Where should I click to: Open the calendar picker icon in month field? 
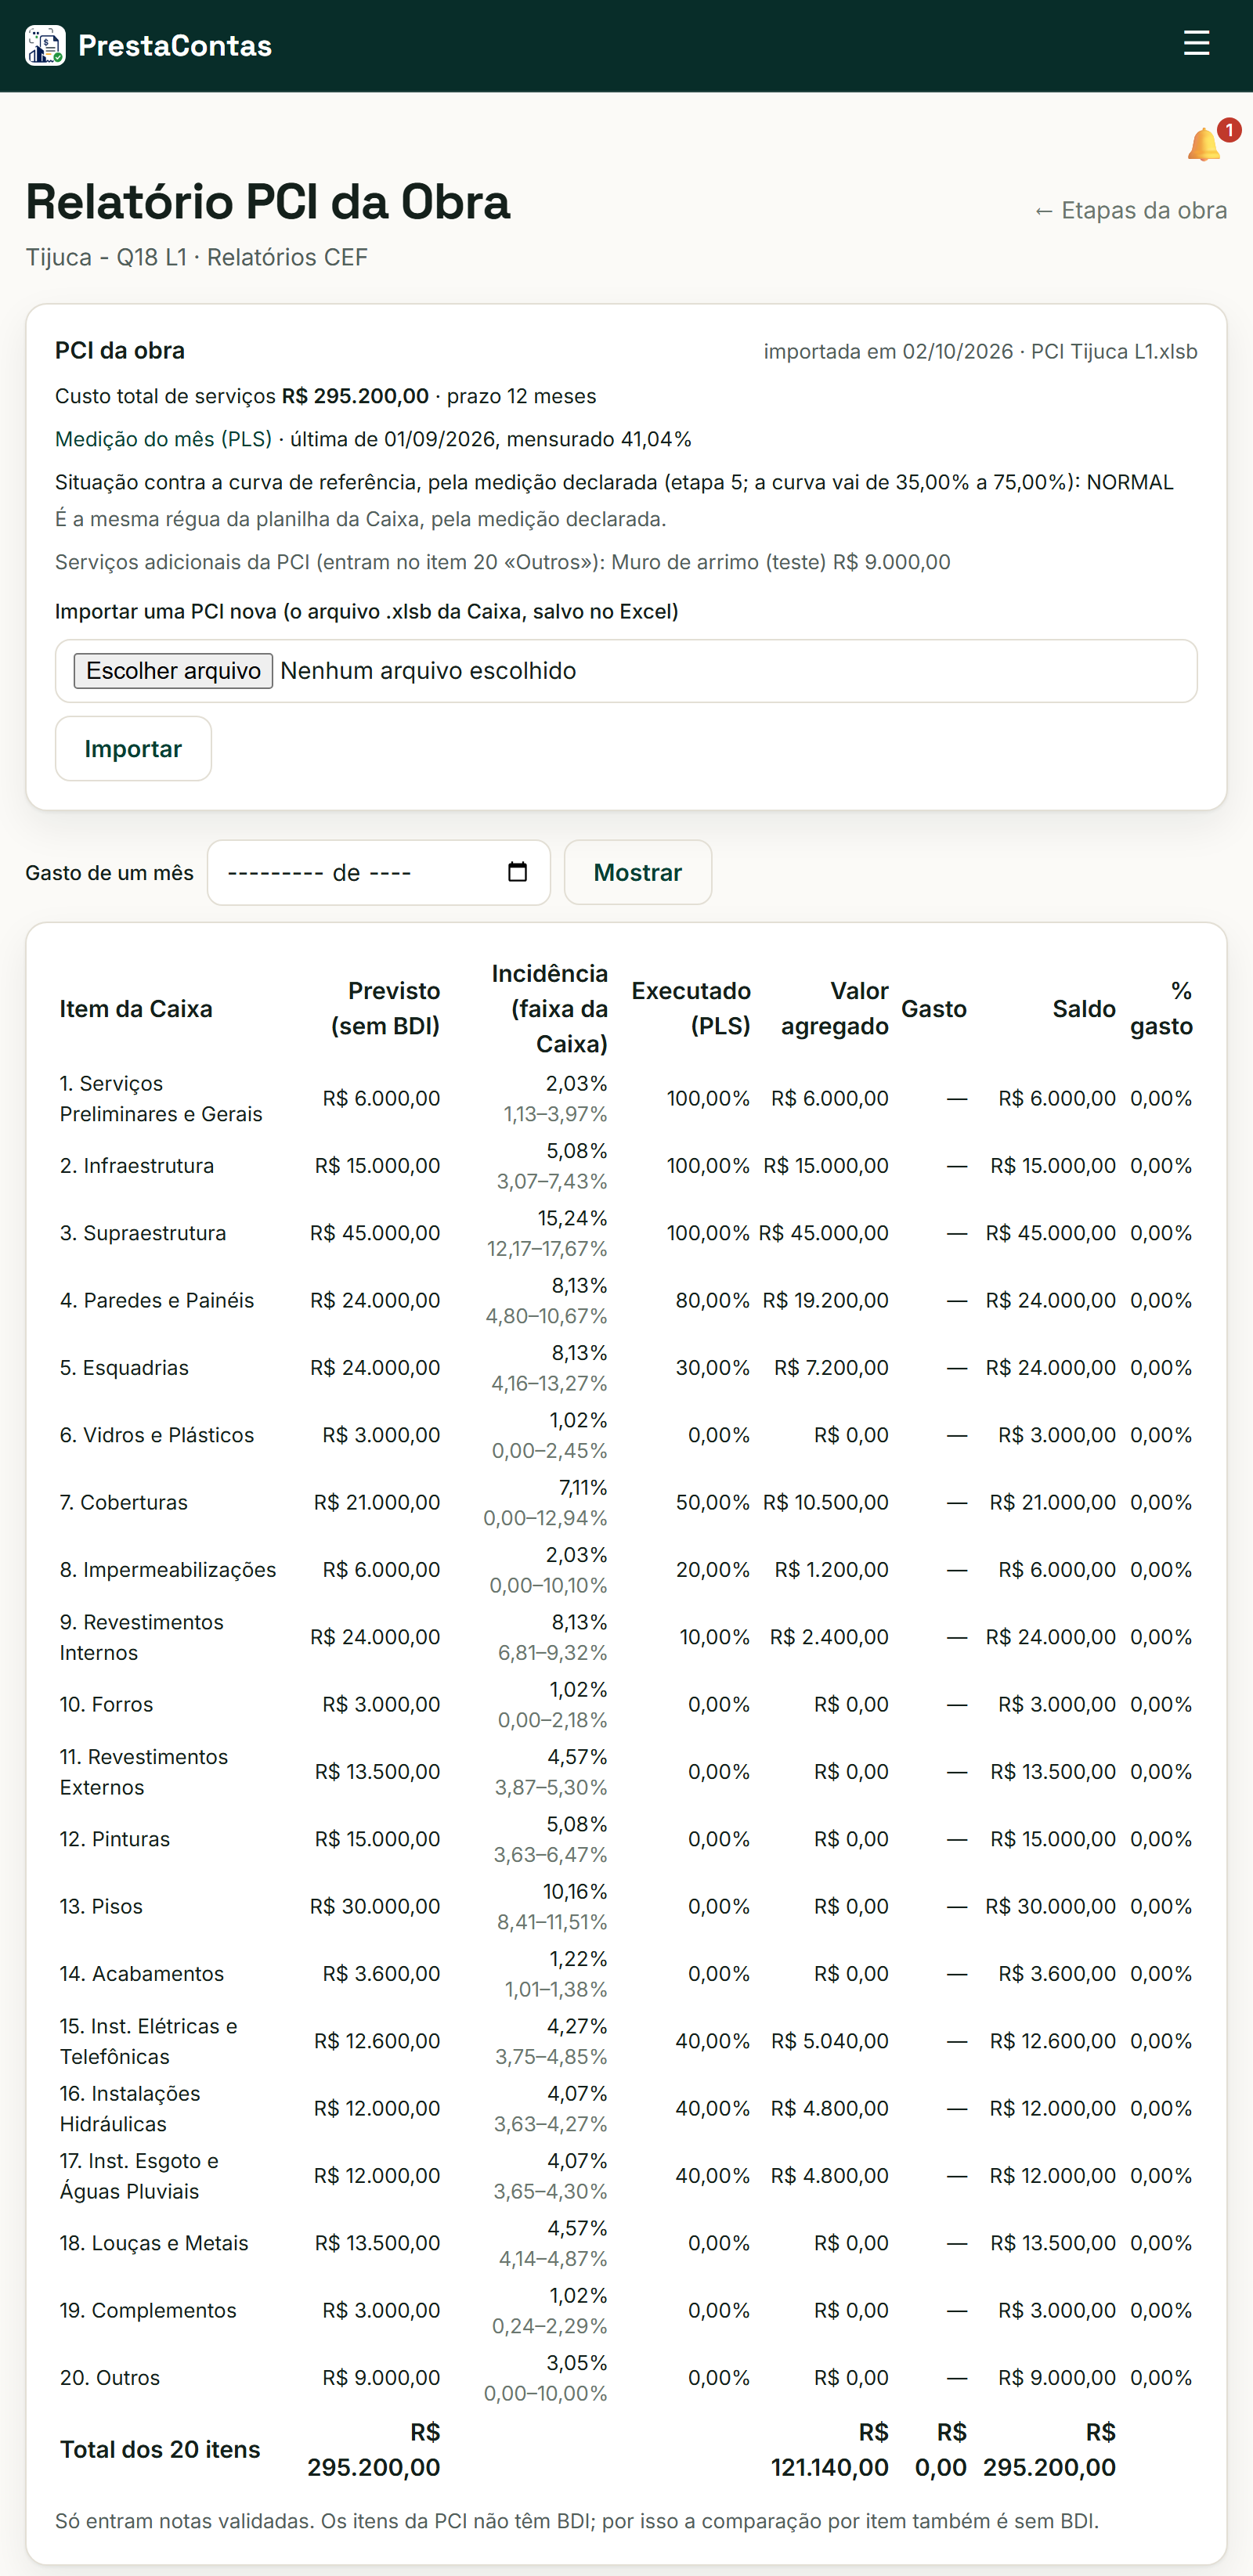[517, 872]
